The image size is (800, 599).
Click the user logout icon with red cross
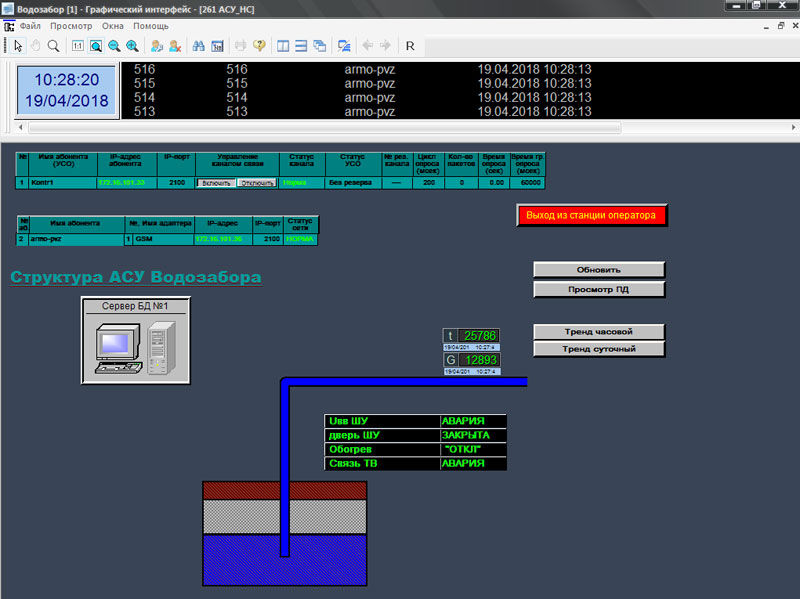[175, 45]
